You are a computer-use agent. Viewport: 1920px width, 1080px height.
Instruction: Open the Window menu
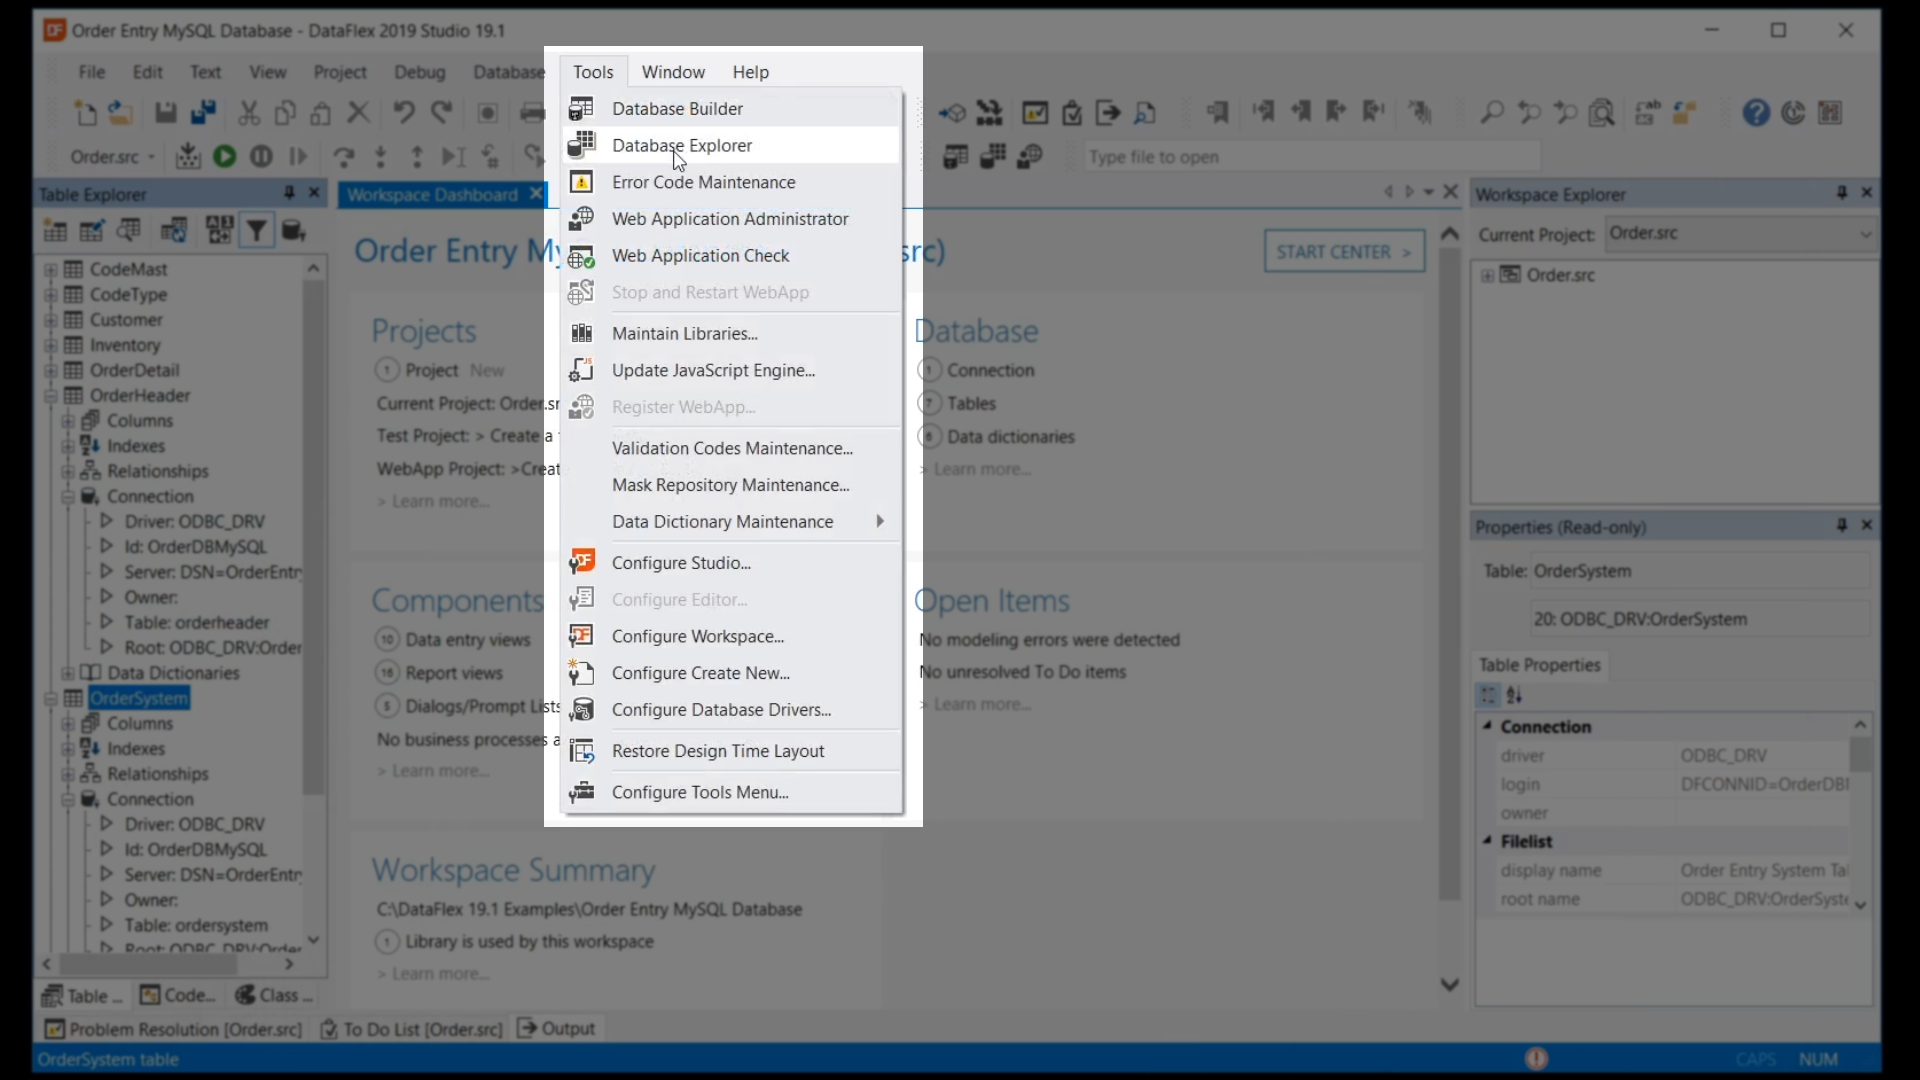coord(673,72)
